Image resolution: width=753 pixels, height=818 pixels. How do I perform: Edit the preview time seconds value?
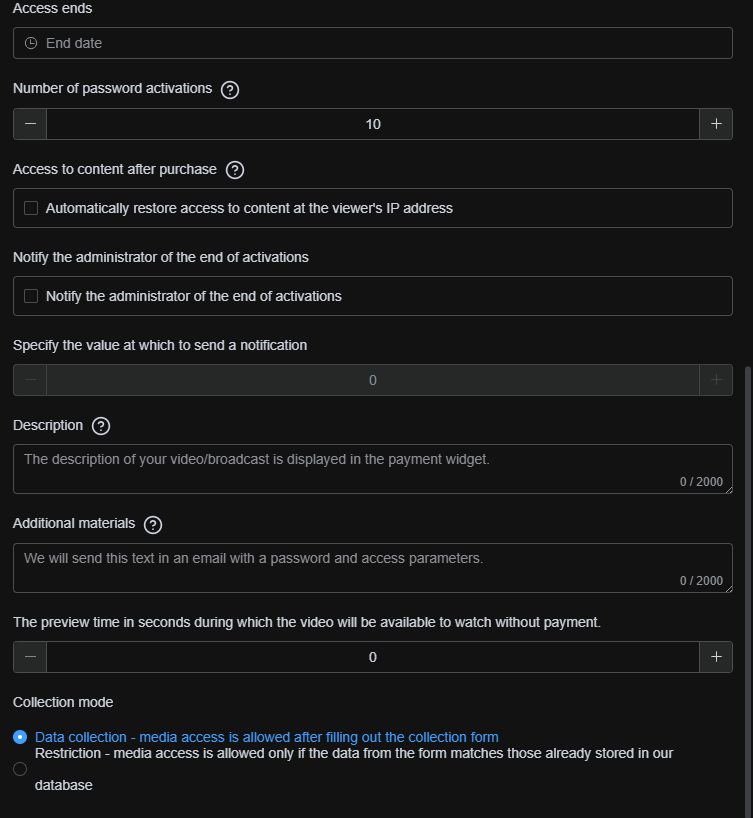373,657
